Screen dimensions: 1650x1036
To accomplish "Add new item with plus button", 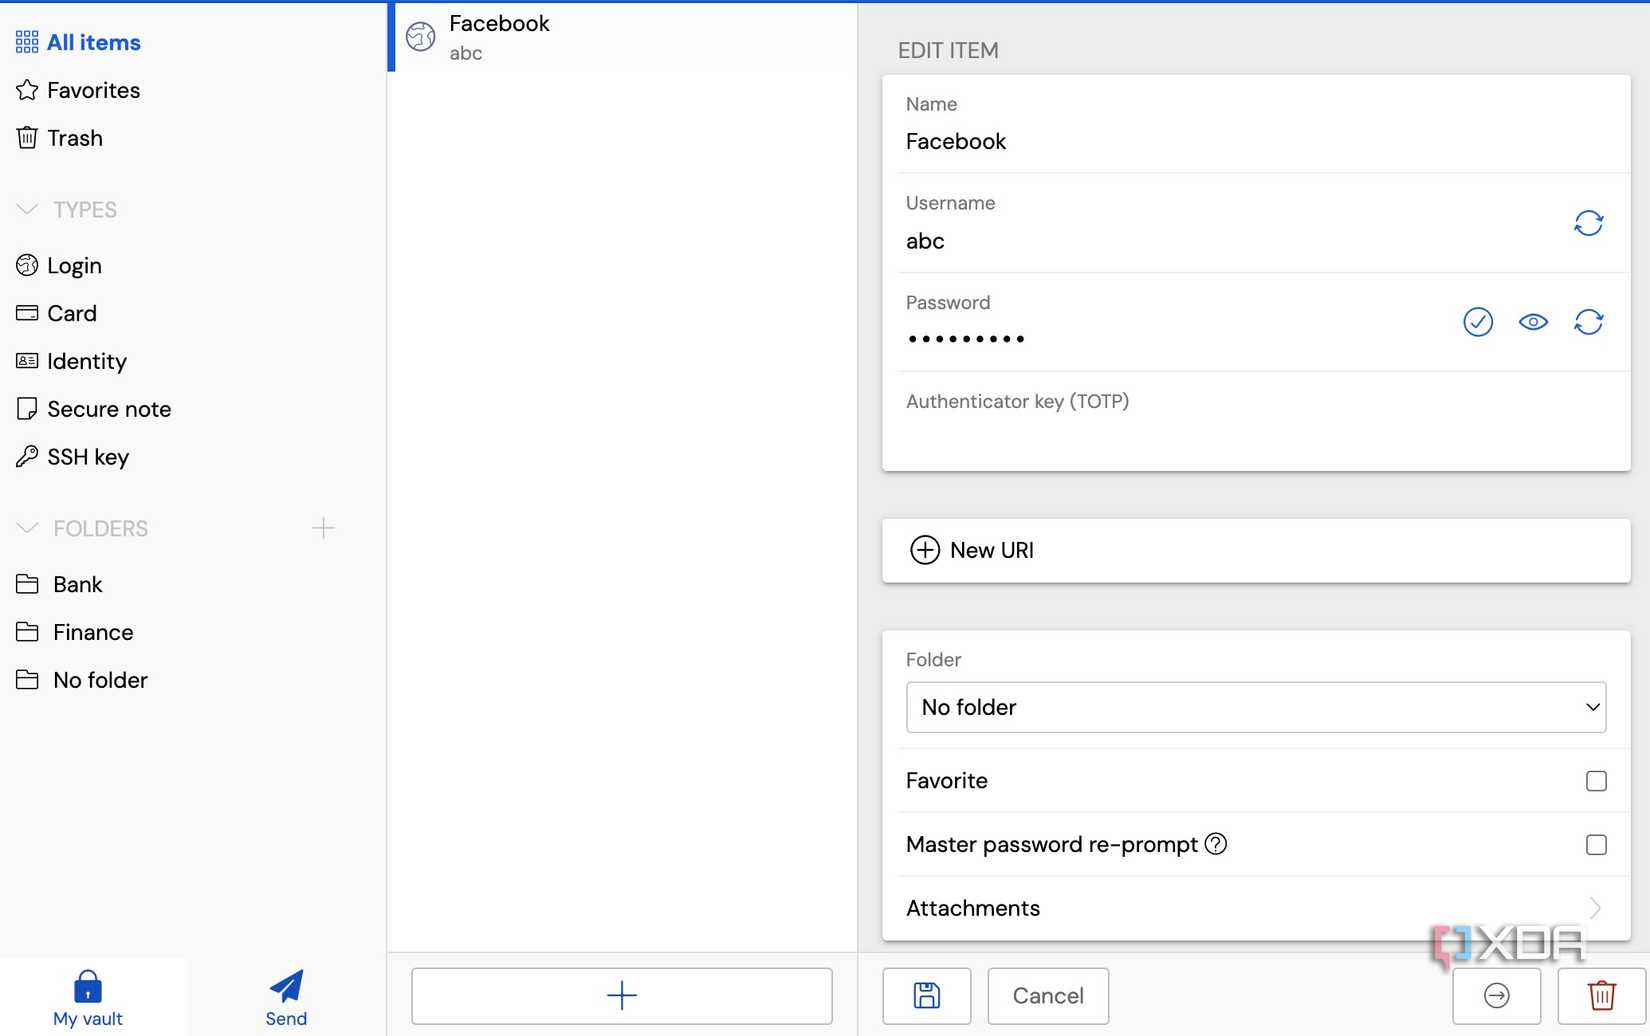I will pos(622,996).
